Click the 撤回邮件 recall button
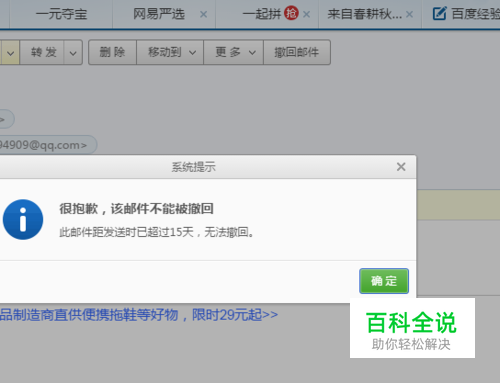 coord(297,52)
